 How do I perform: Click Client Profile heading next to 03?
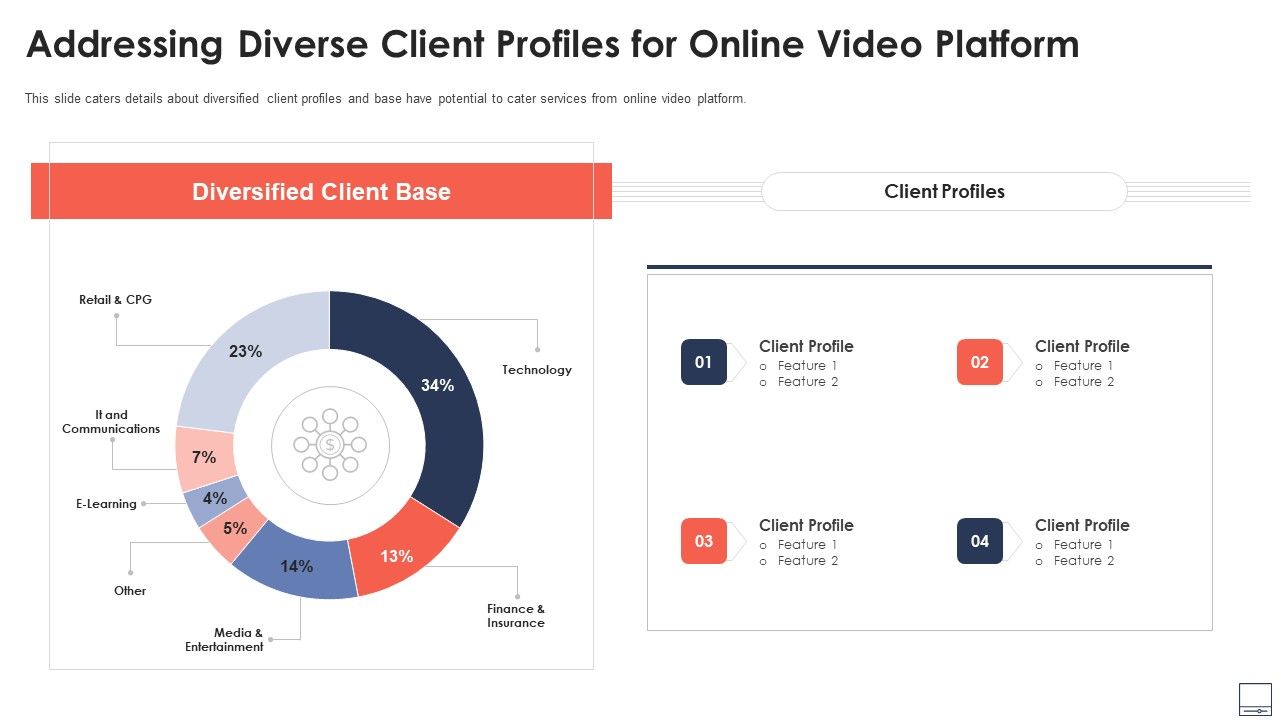pyautogui.click(x=806, y=525)
